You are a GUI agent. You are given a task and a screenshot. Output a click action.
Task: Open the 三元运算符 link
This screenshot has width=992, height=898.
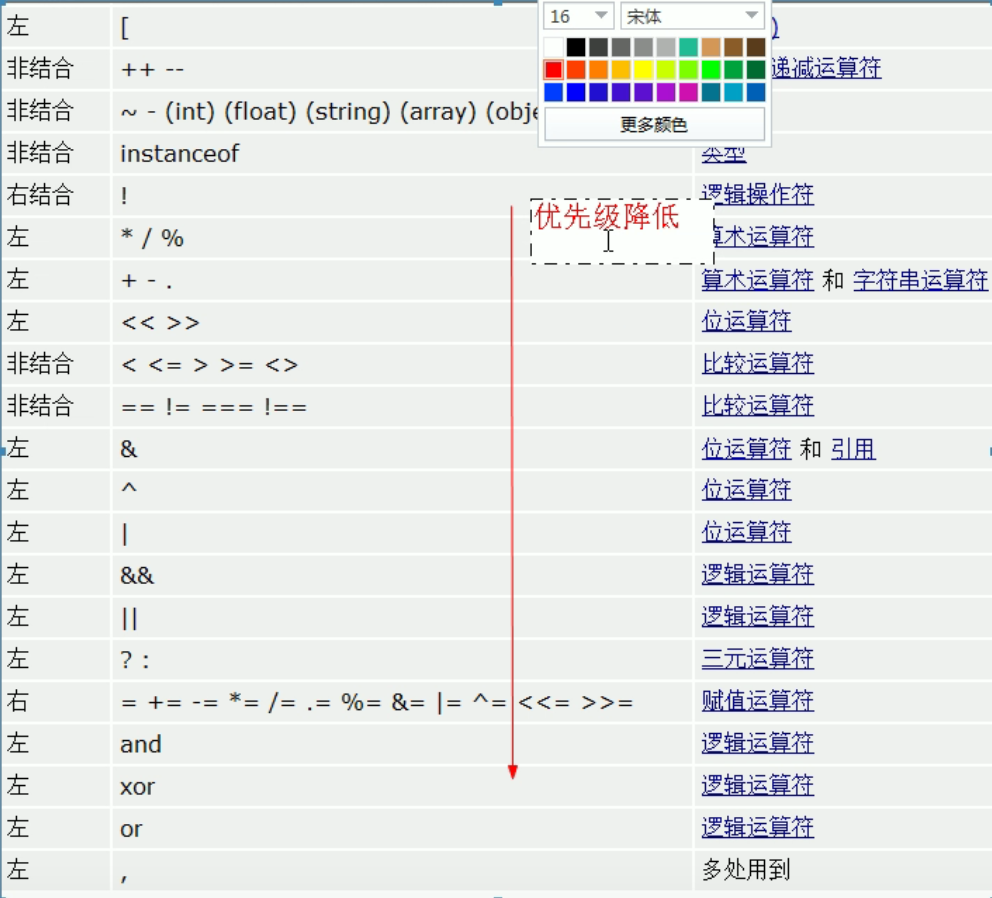pyautogui.click(x=757, y=659)
